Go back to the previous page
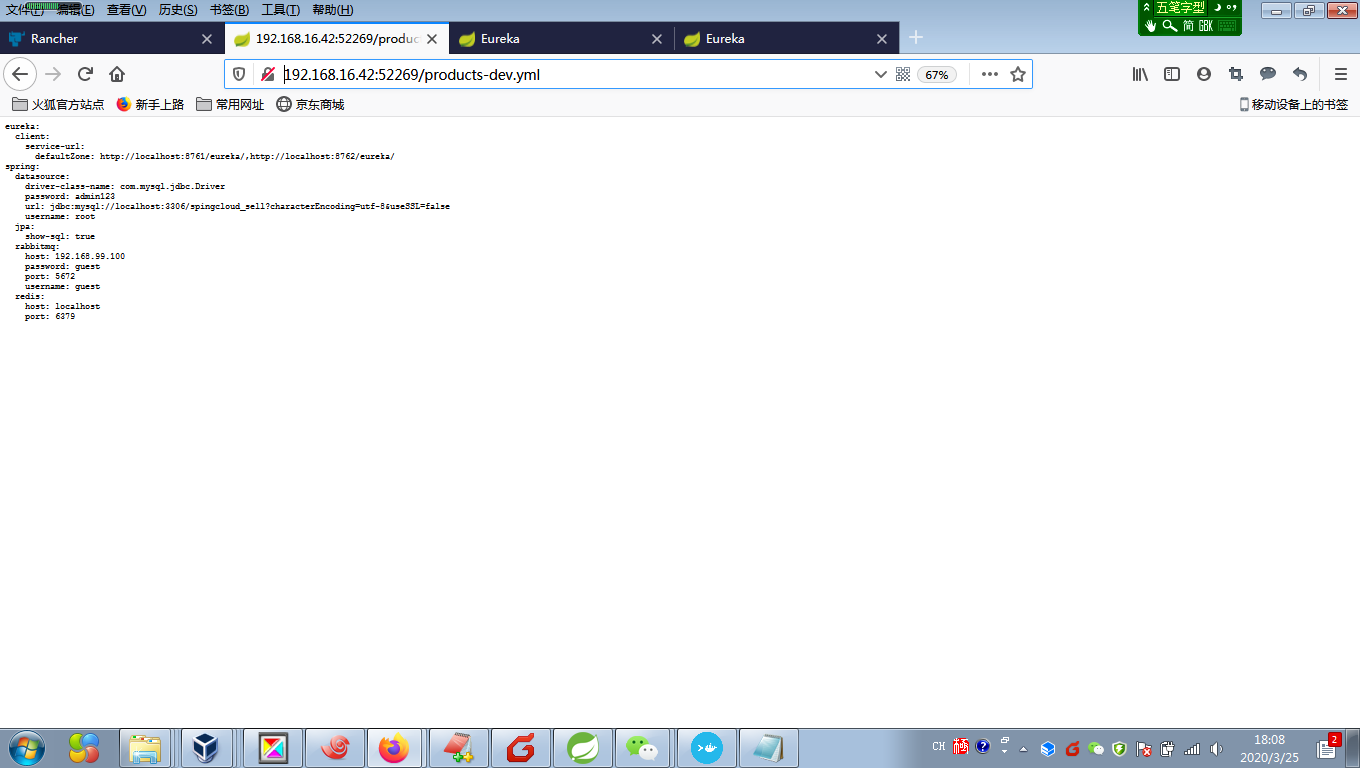Image resolution: width=1360 pixels, height=768 pixels. click(x=20, y=74)
